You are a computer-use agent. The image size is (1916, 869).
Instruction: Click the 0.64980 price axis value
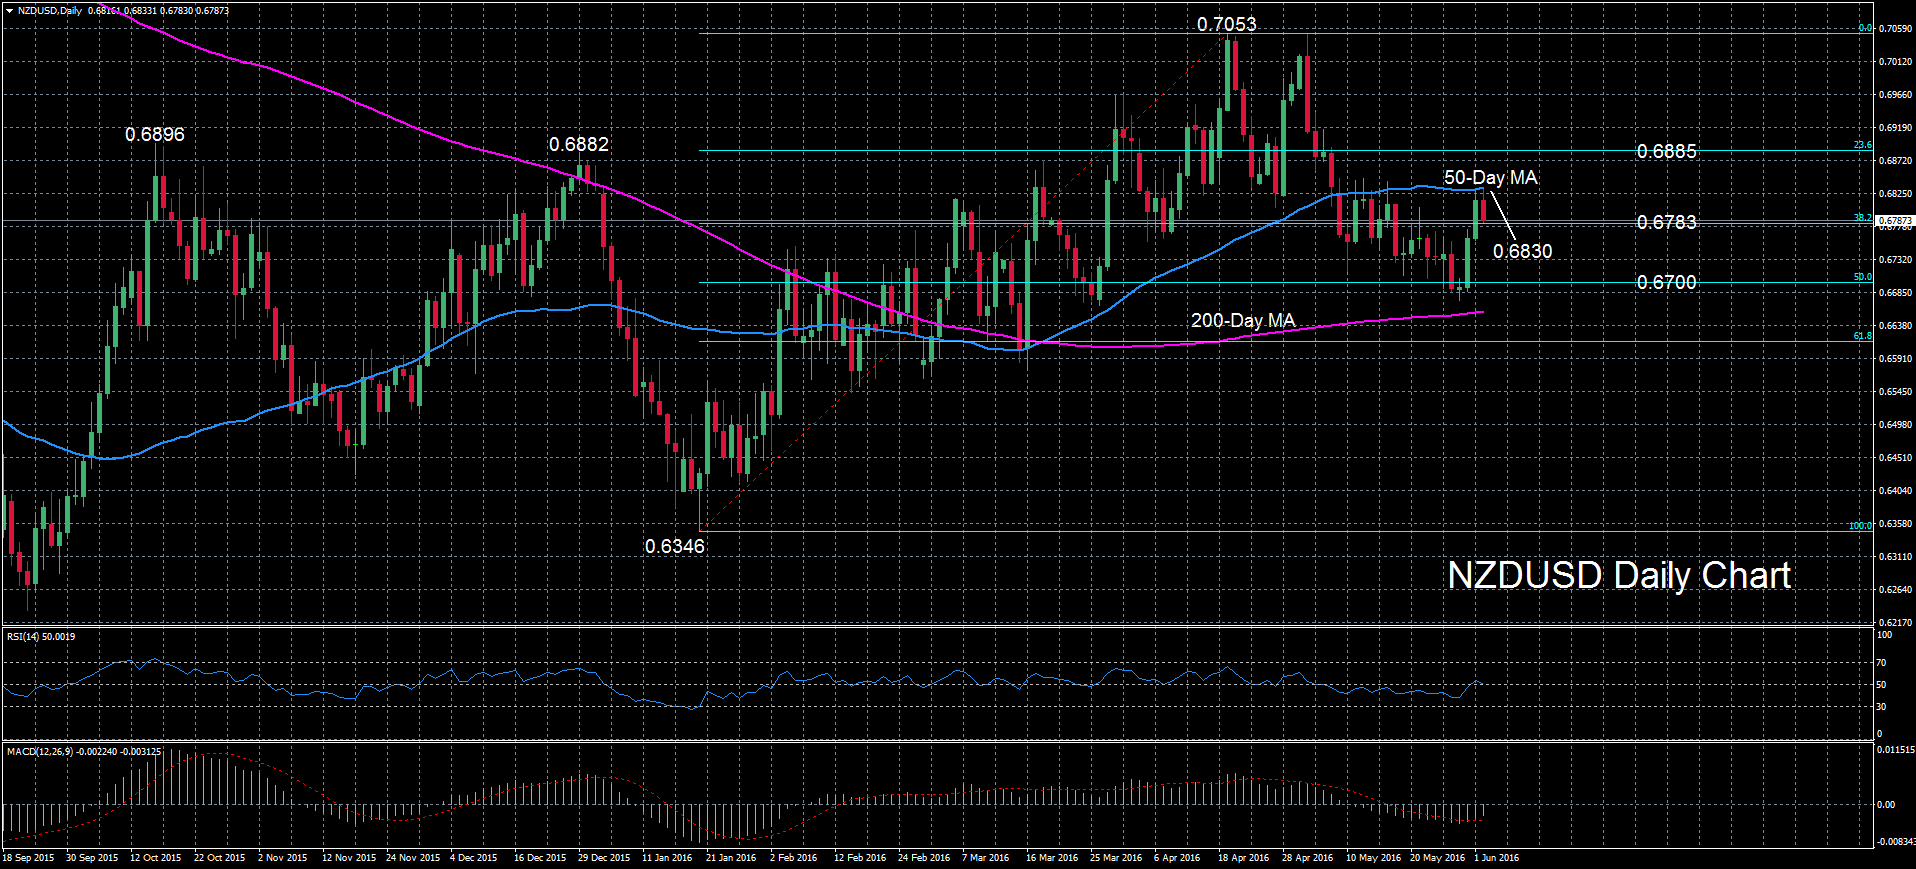1895,425
